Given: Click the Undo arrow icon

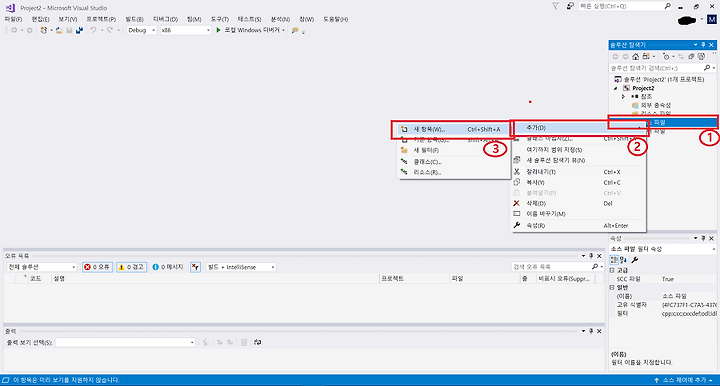Looking at the screenshot, I should pyautogui.click(x=93, y=30).
